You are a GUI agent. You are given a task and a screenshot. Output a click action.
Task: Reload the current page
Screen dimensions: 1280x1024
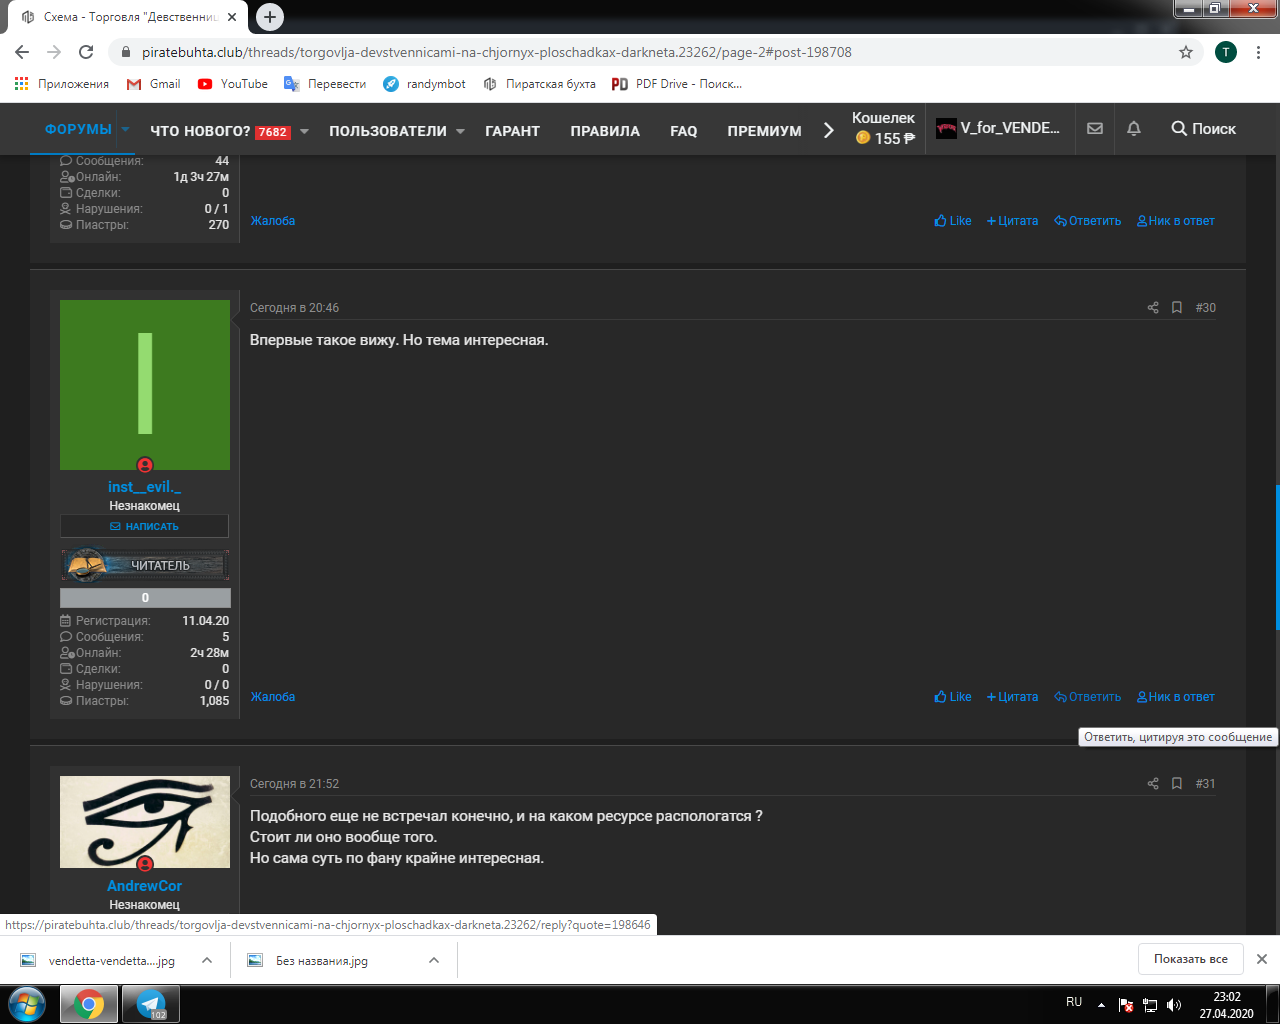[86, 52]
